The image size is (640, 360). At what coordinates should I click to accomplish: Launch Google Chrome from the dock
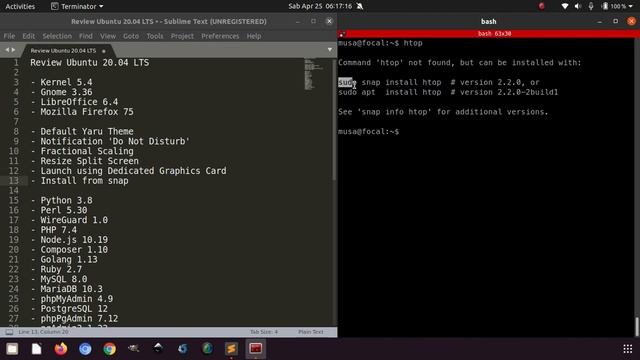pyautogui.click(x=109, y=349)
